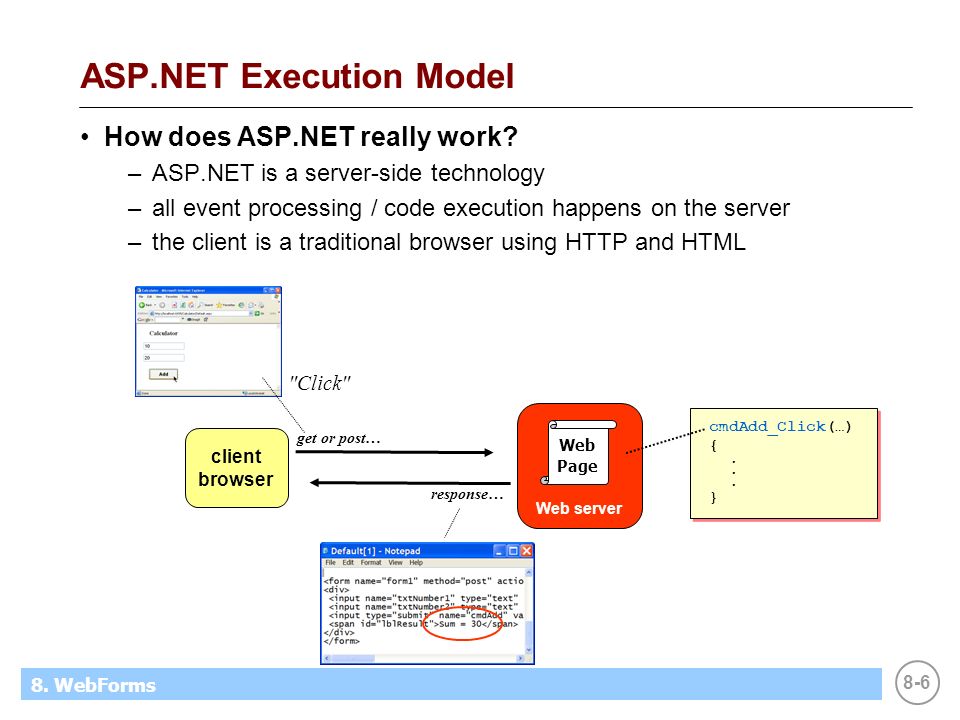Click the span lblResult line in Notepad

[x=424, y=624]
